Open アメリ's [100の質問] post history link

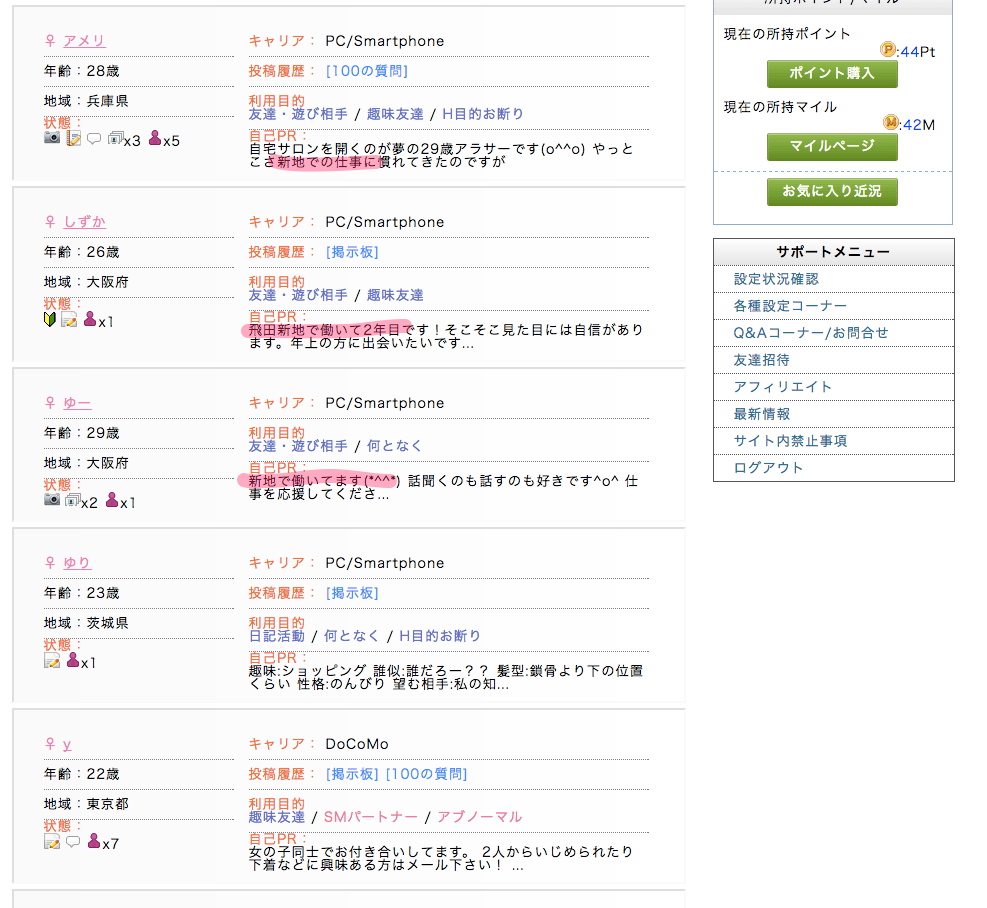(366, 71)
